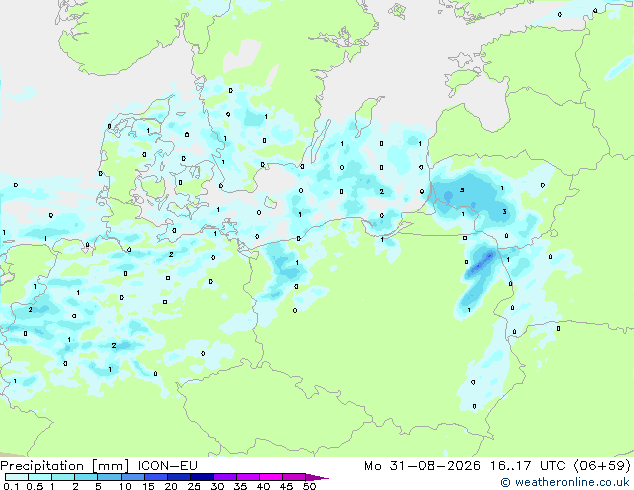This screenshot has width=634, height=490.
Task: Select the 35–40 mm violet legend swatch
Action: point(248,477)
